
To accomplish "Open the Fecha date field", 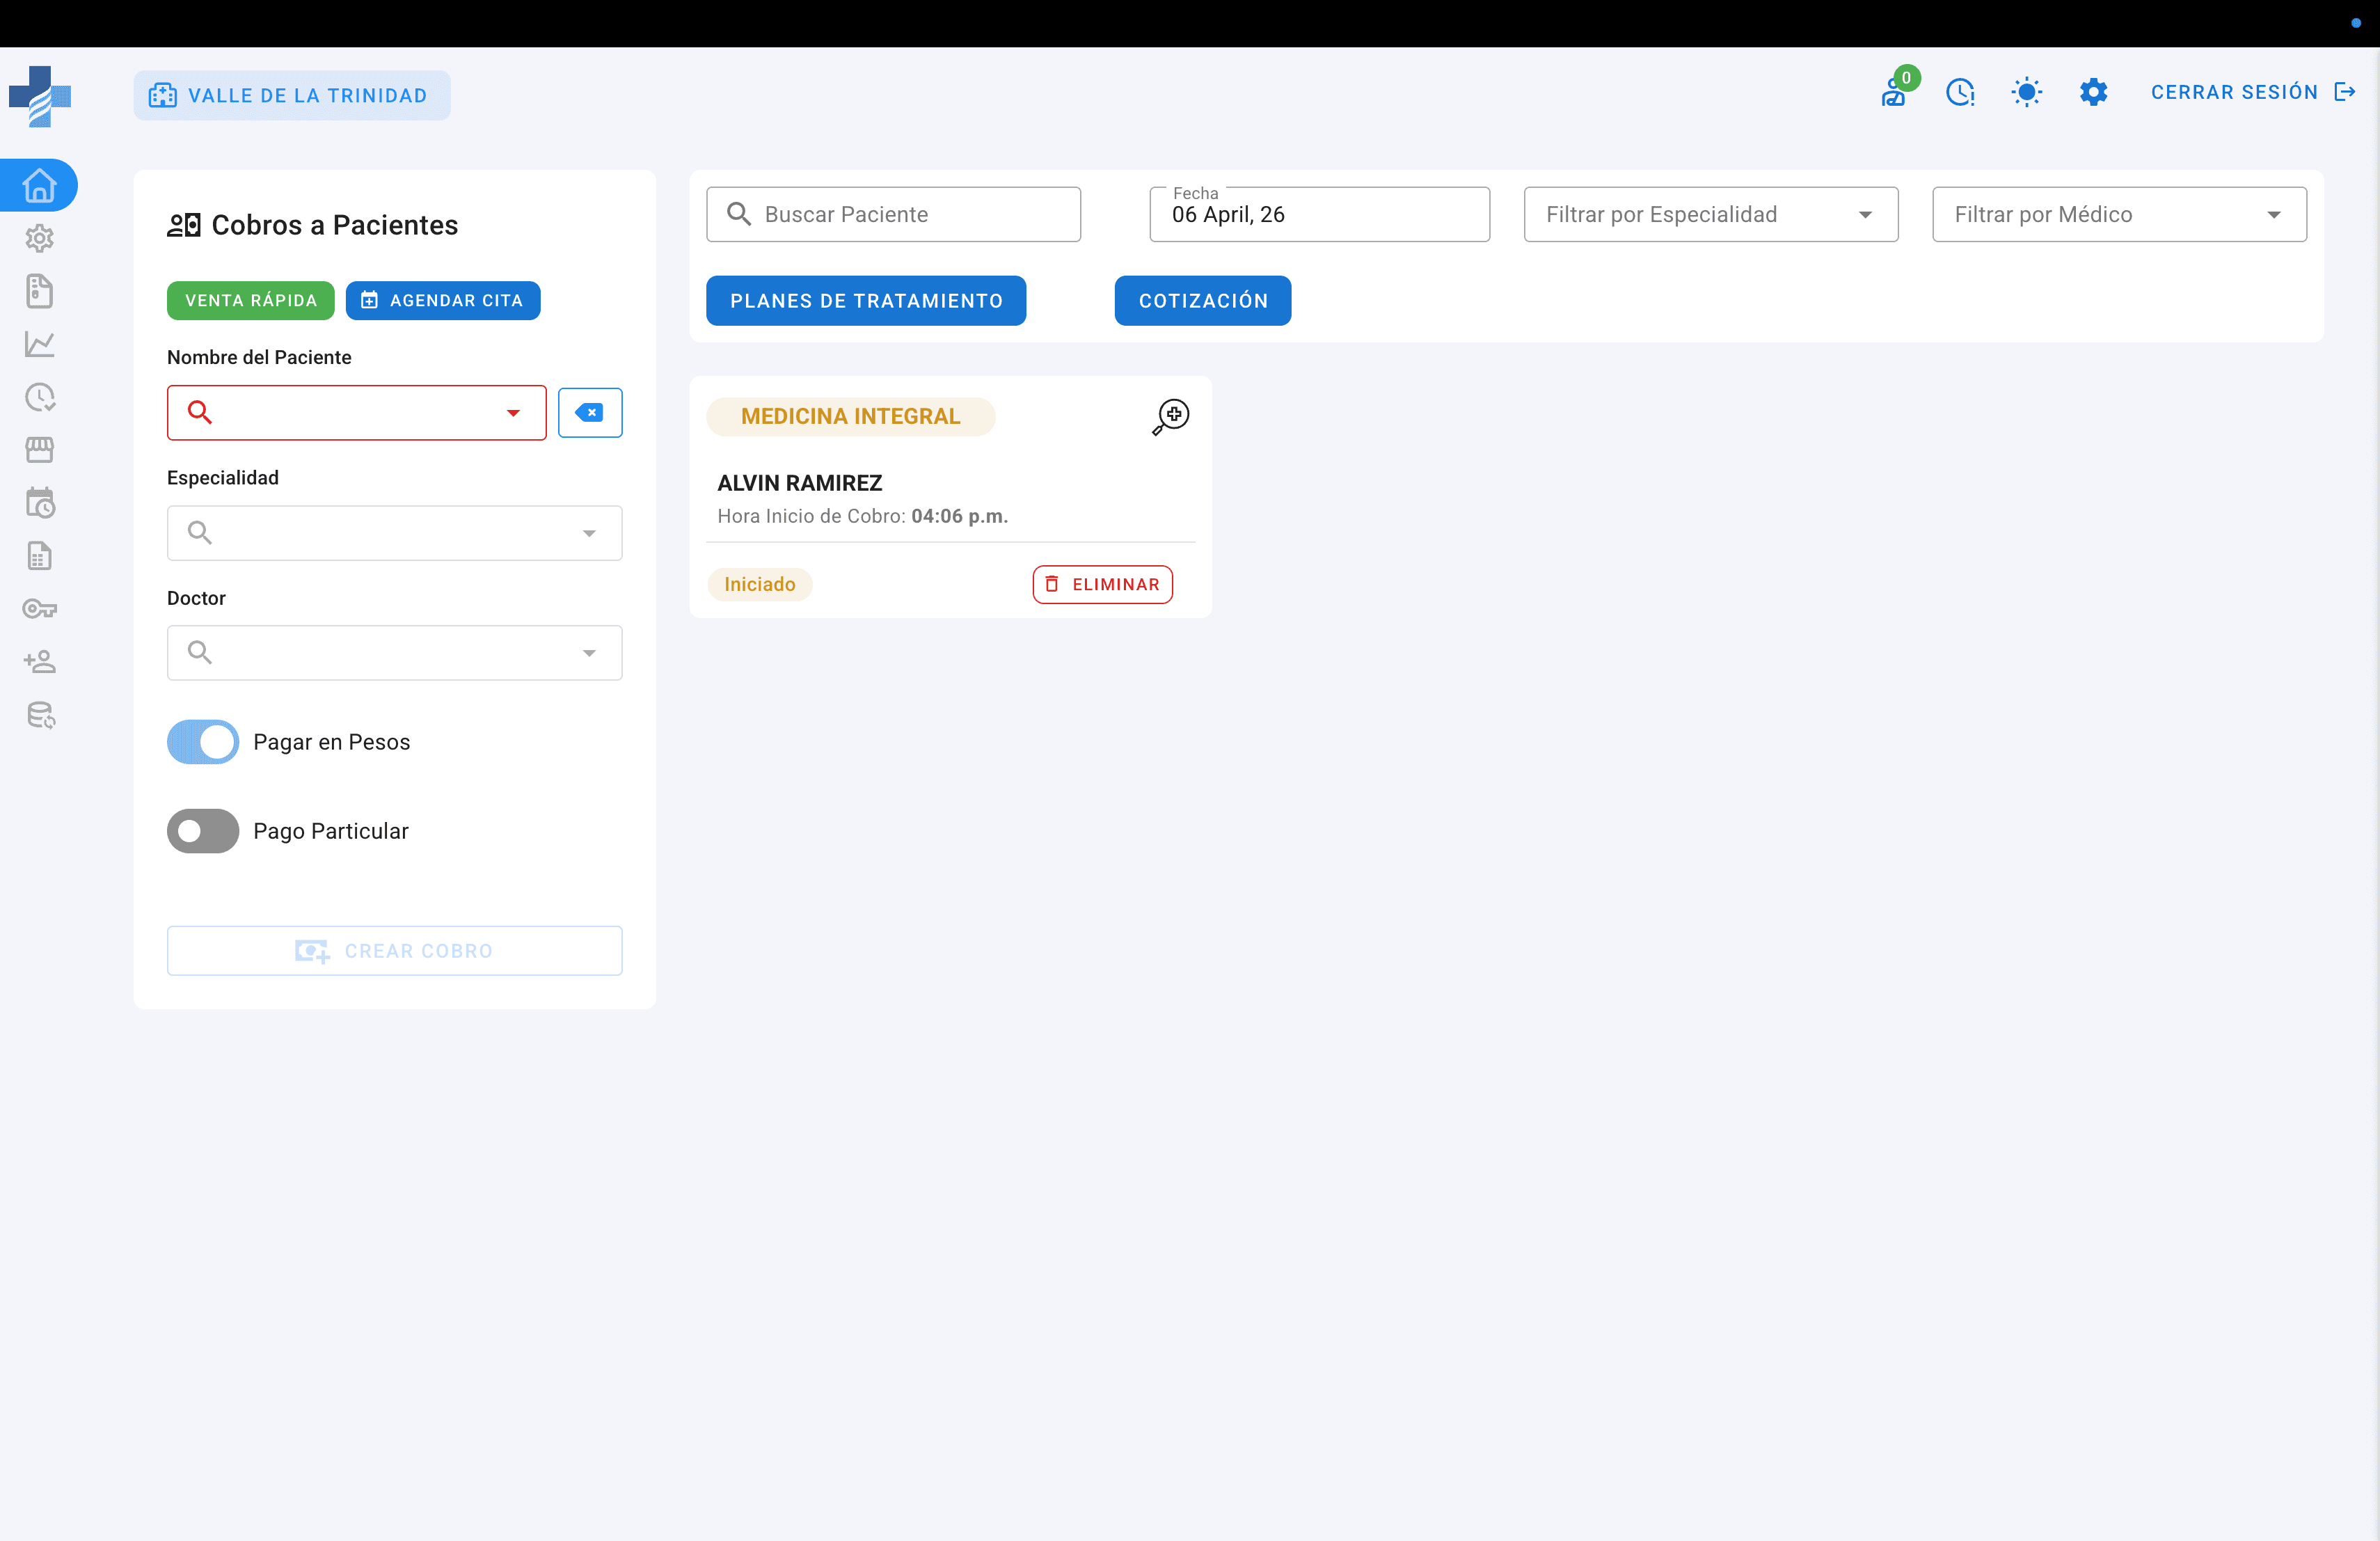I will coord(1320,214).
